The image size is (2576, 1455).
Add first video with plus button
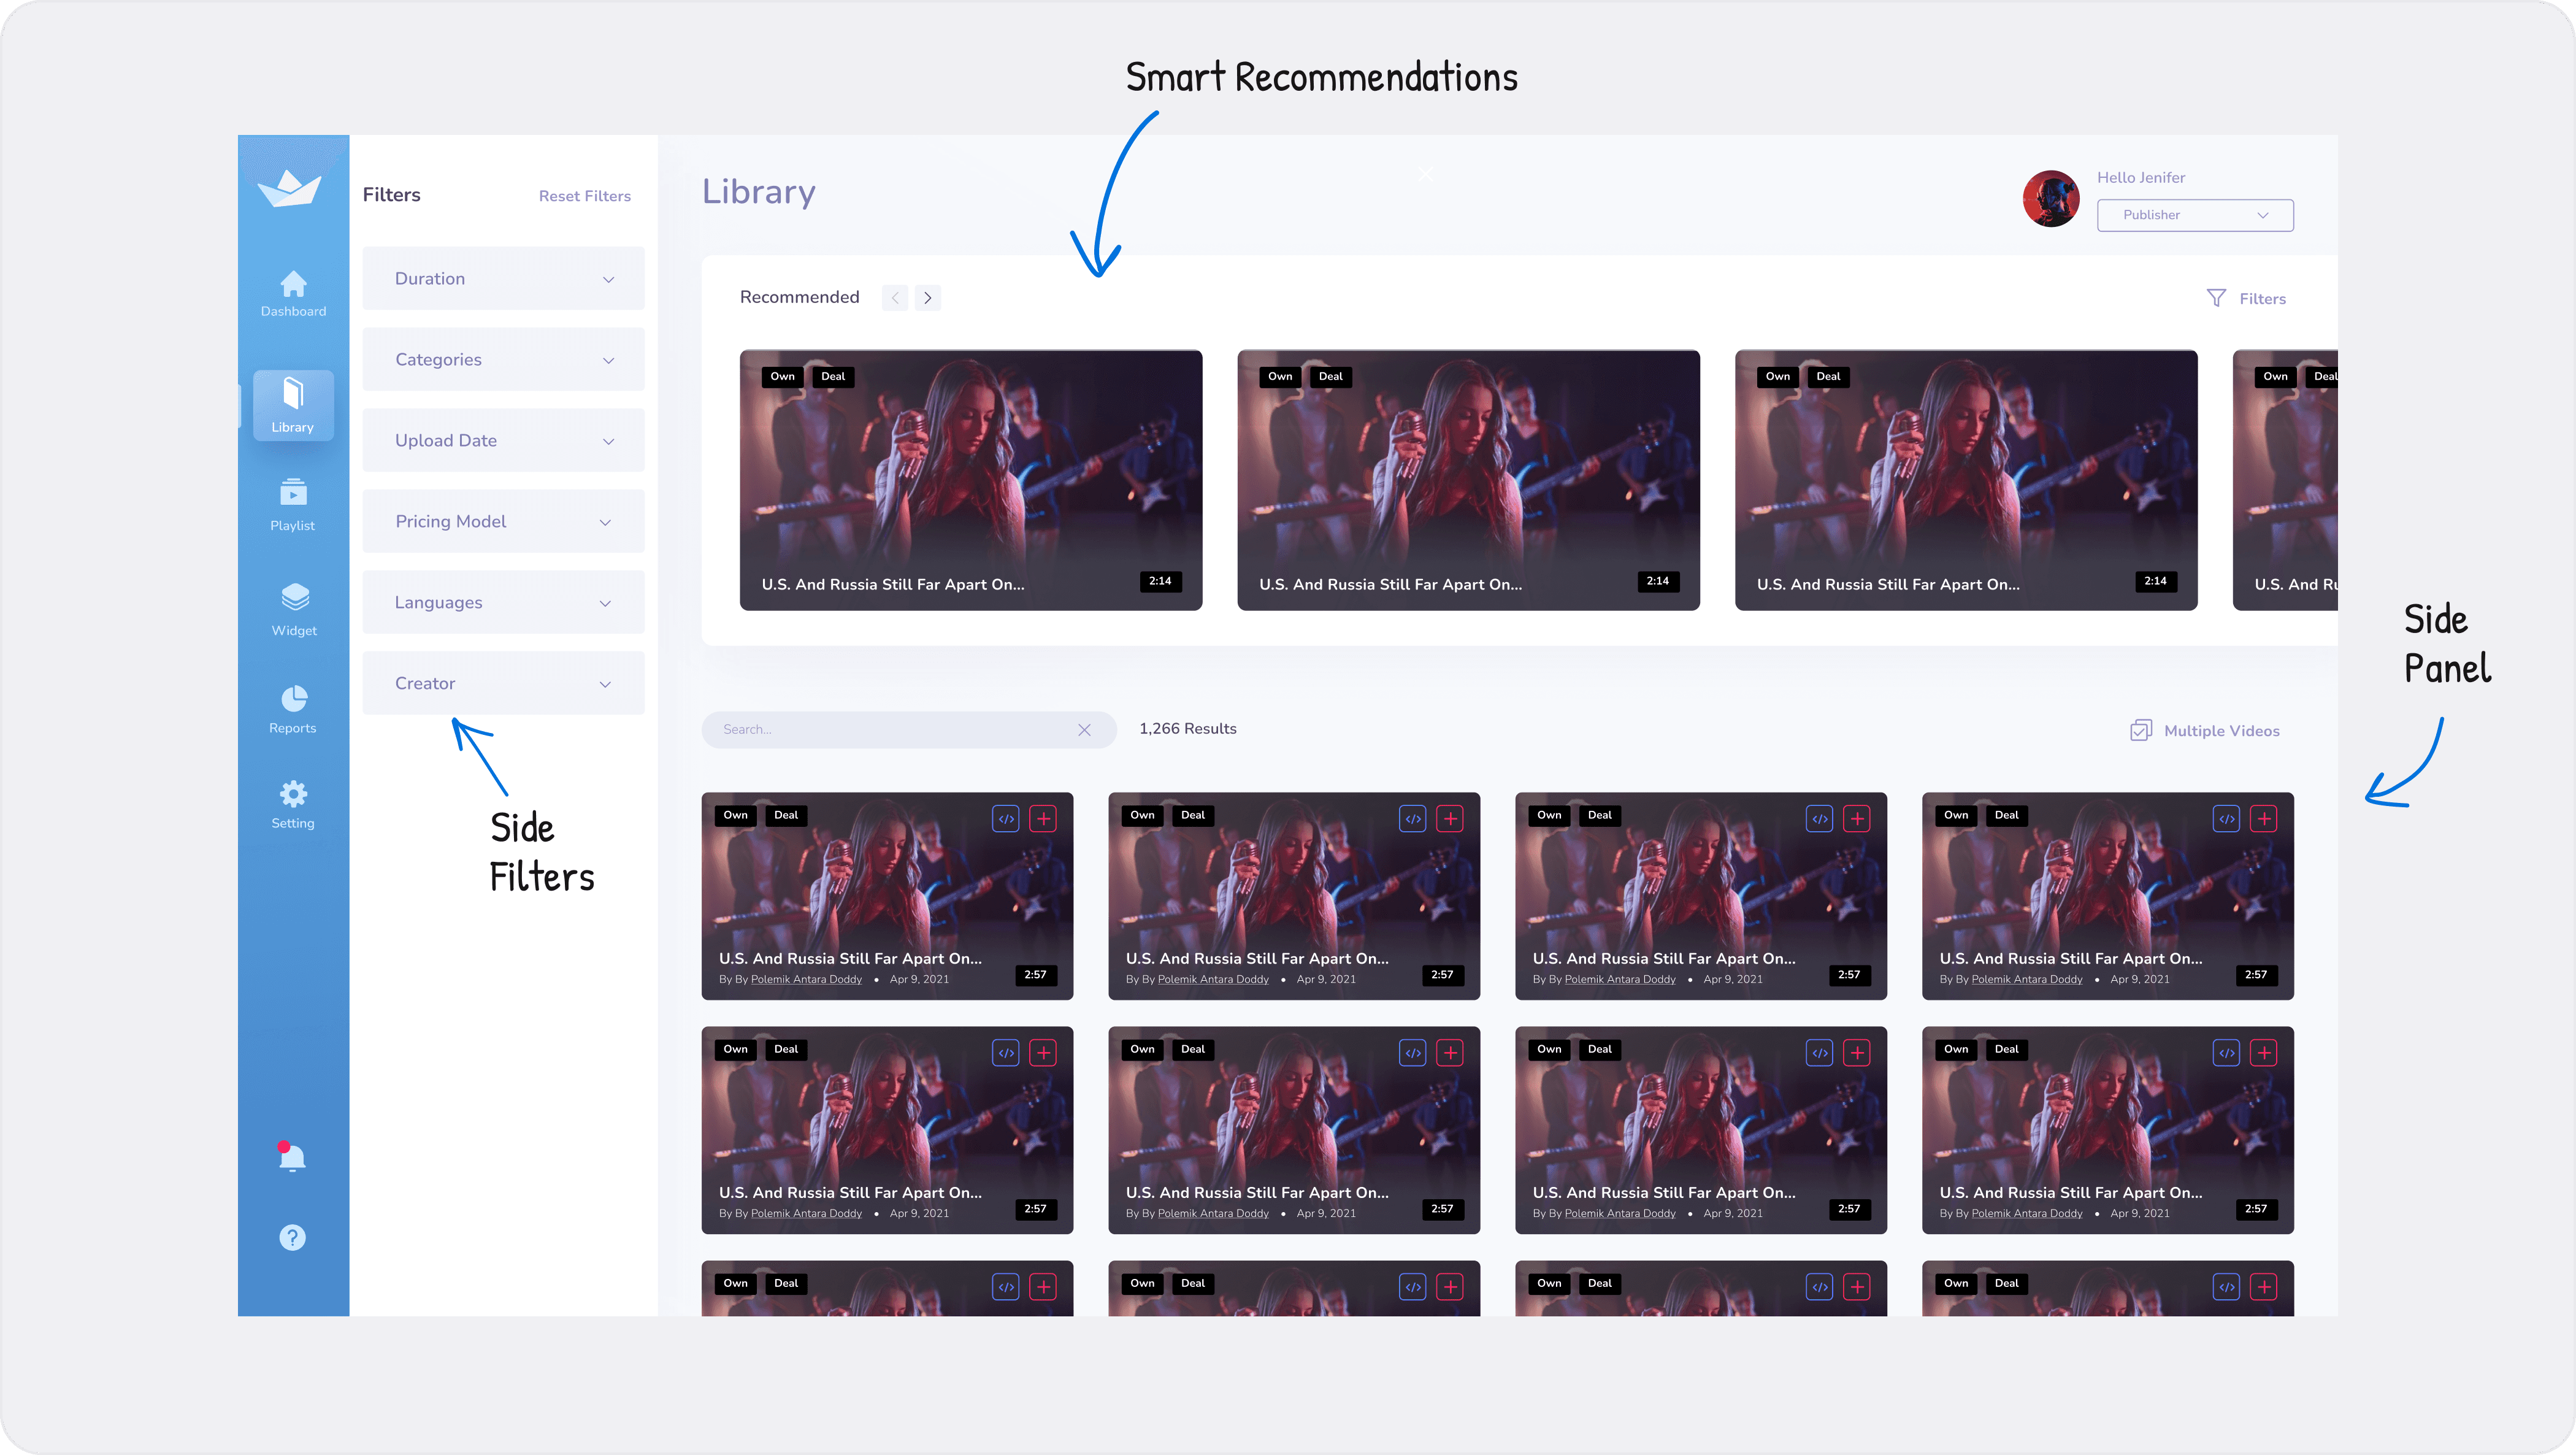click(1043, 819)
